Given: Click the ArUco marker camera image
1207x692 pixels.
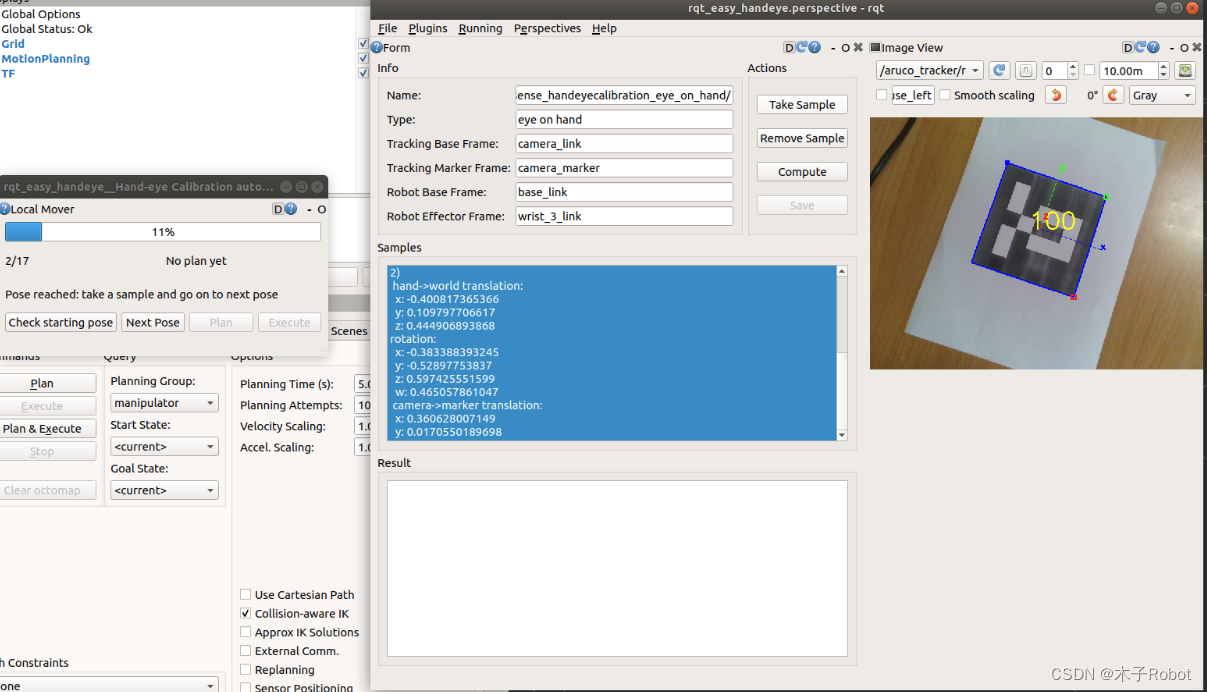Looking at the screenshot, I should point(1034,244).
